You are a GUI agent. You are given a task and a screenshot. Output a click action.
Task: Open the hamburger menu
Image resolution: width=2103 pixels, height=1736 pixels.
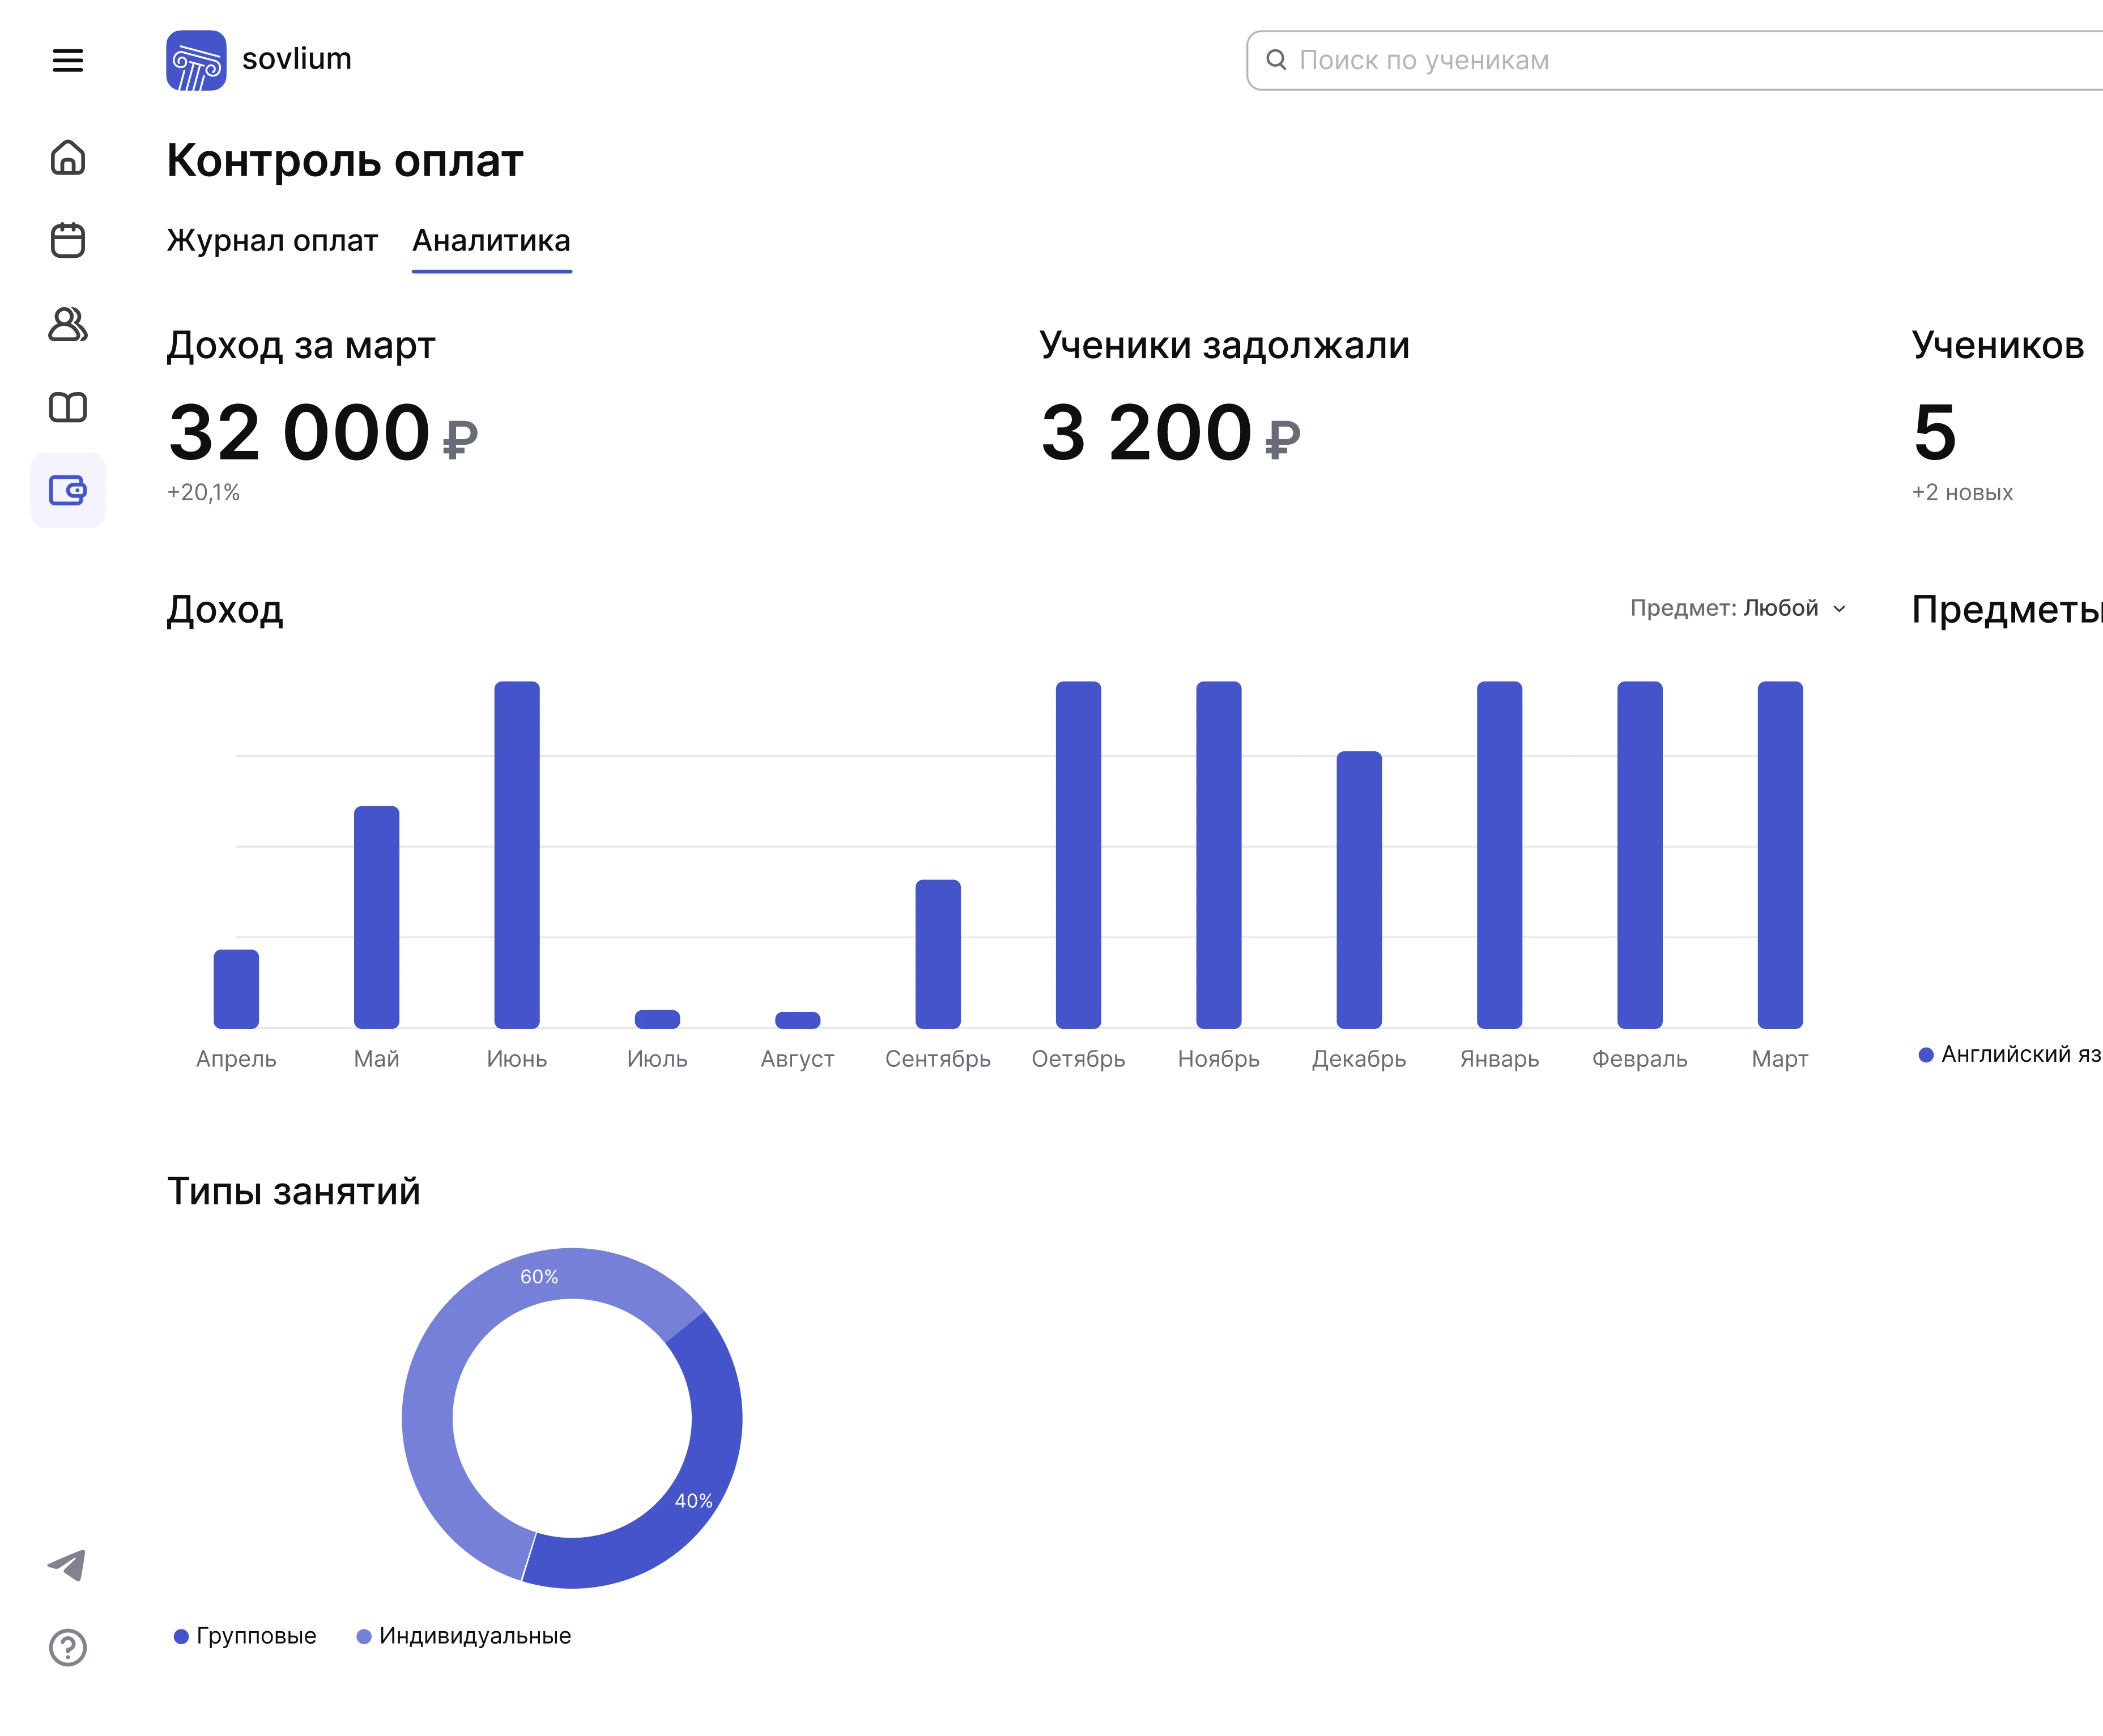[x=67, y=60]
